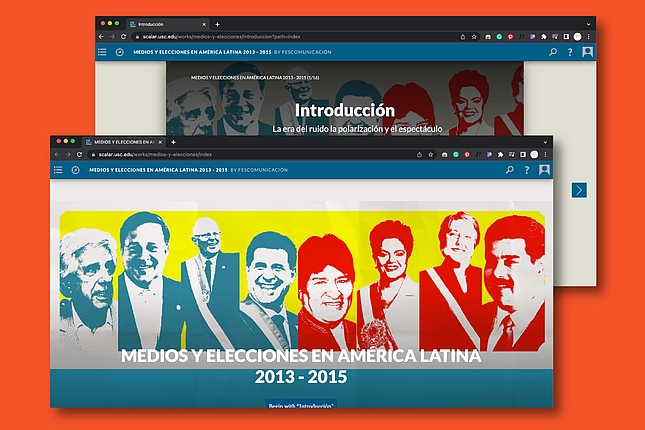Viewport: 645px width, 430px height.
Task: Open the help icon in the back window header
Action: pos(570,52)
